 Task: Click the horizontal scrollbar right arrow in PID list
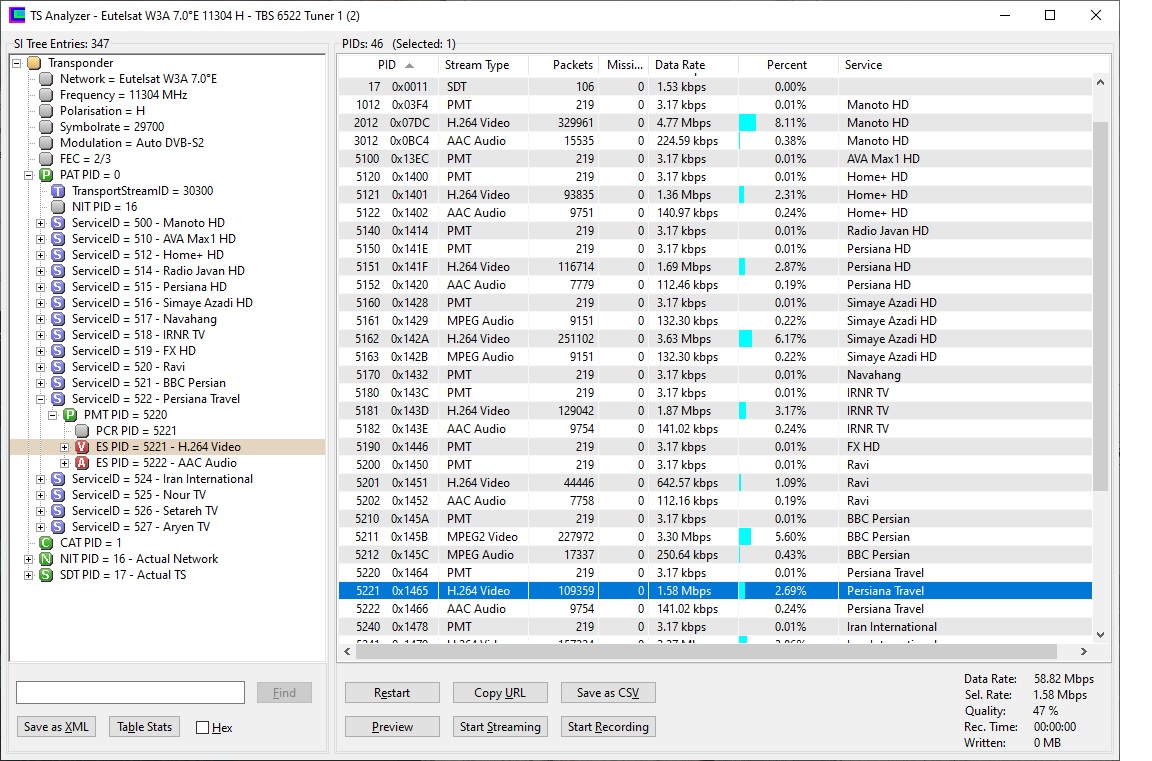(1083, 652)
